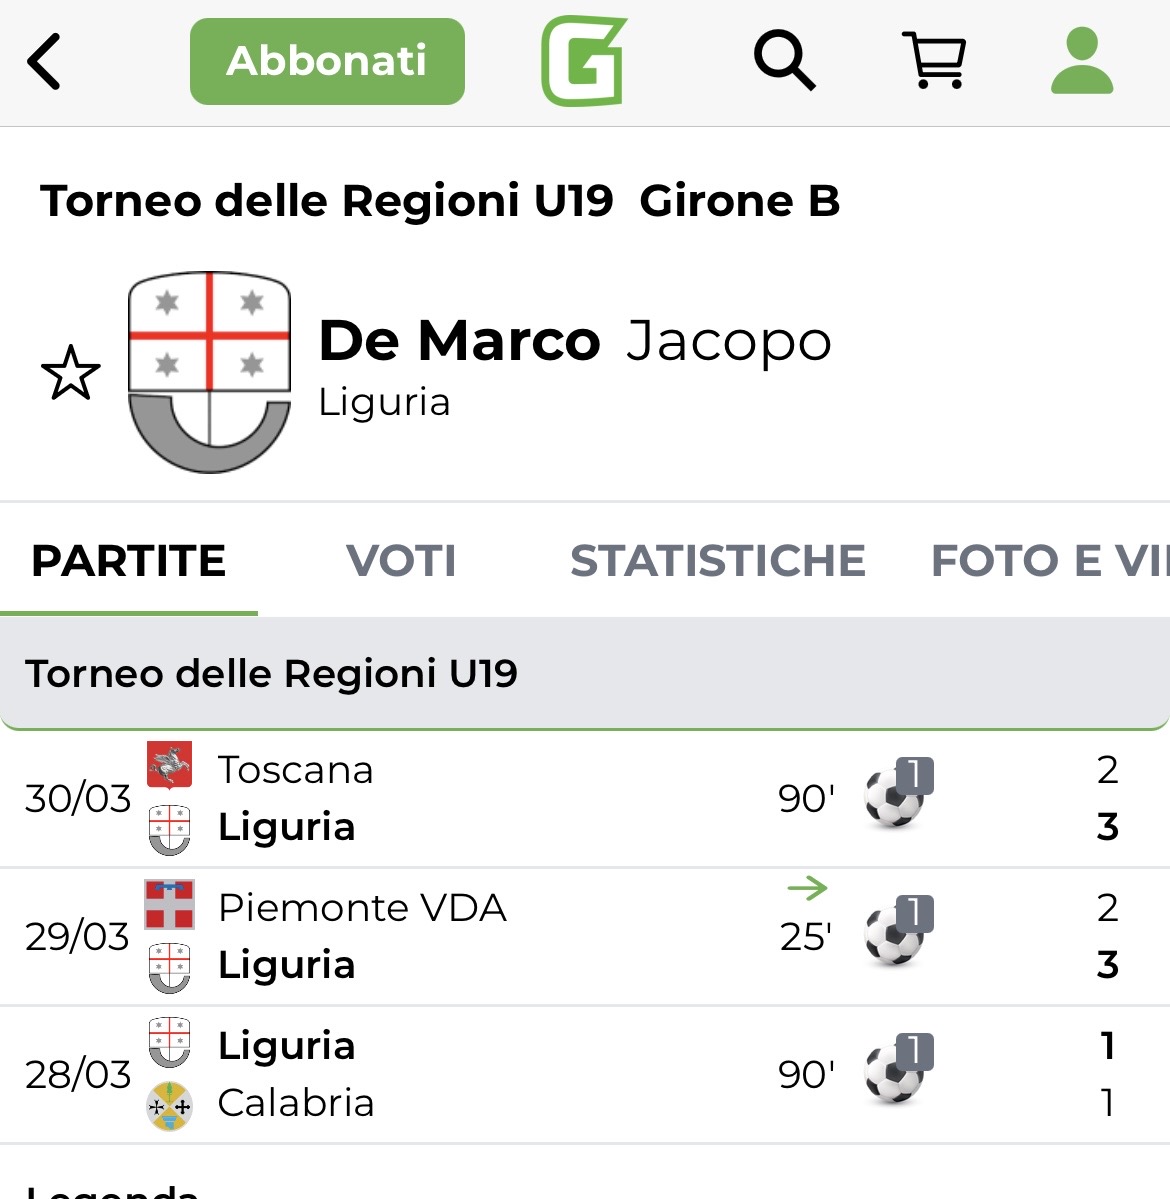Open the Toscana team link

click(295, 770)
